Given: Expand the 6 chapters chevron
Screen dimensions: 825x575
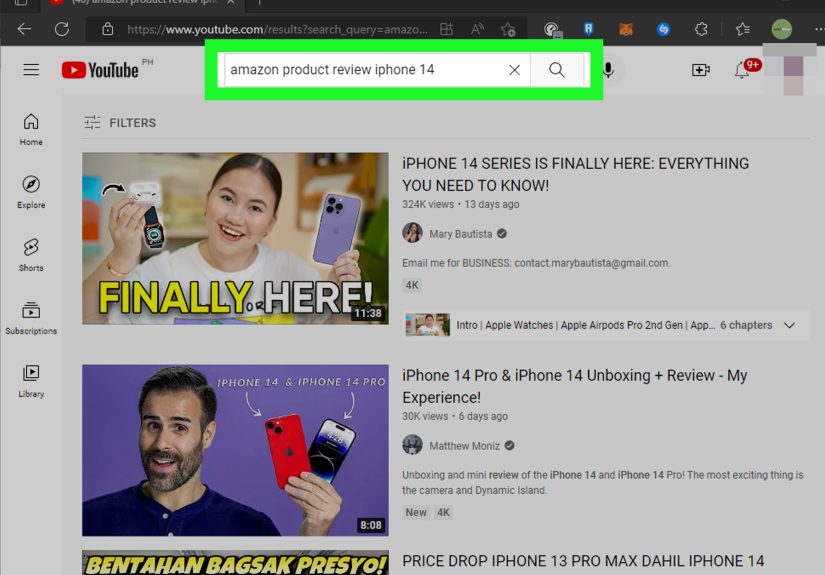Looking at the screenshot, I should tap(789, 325).
